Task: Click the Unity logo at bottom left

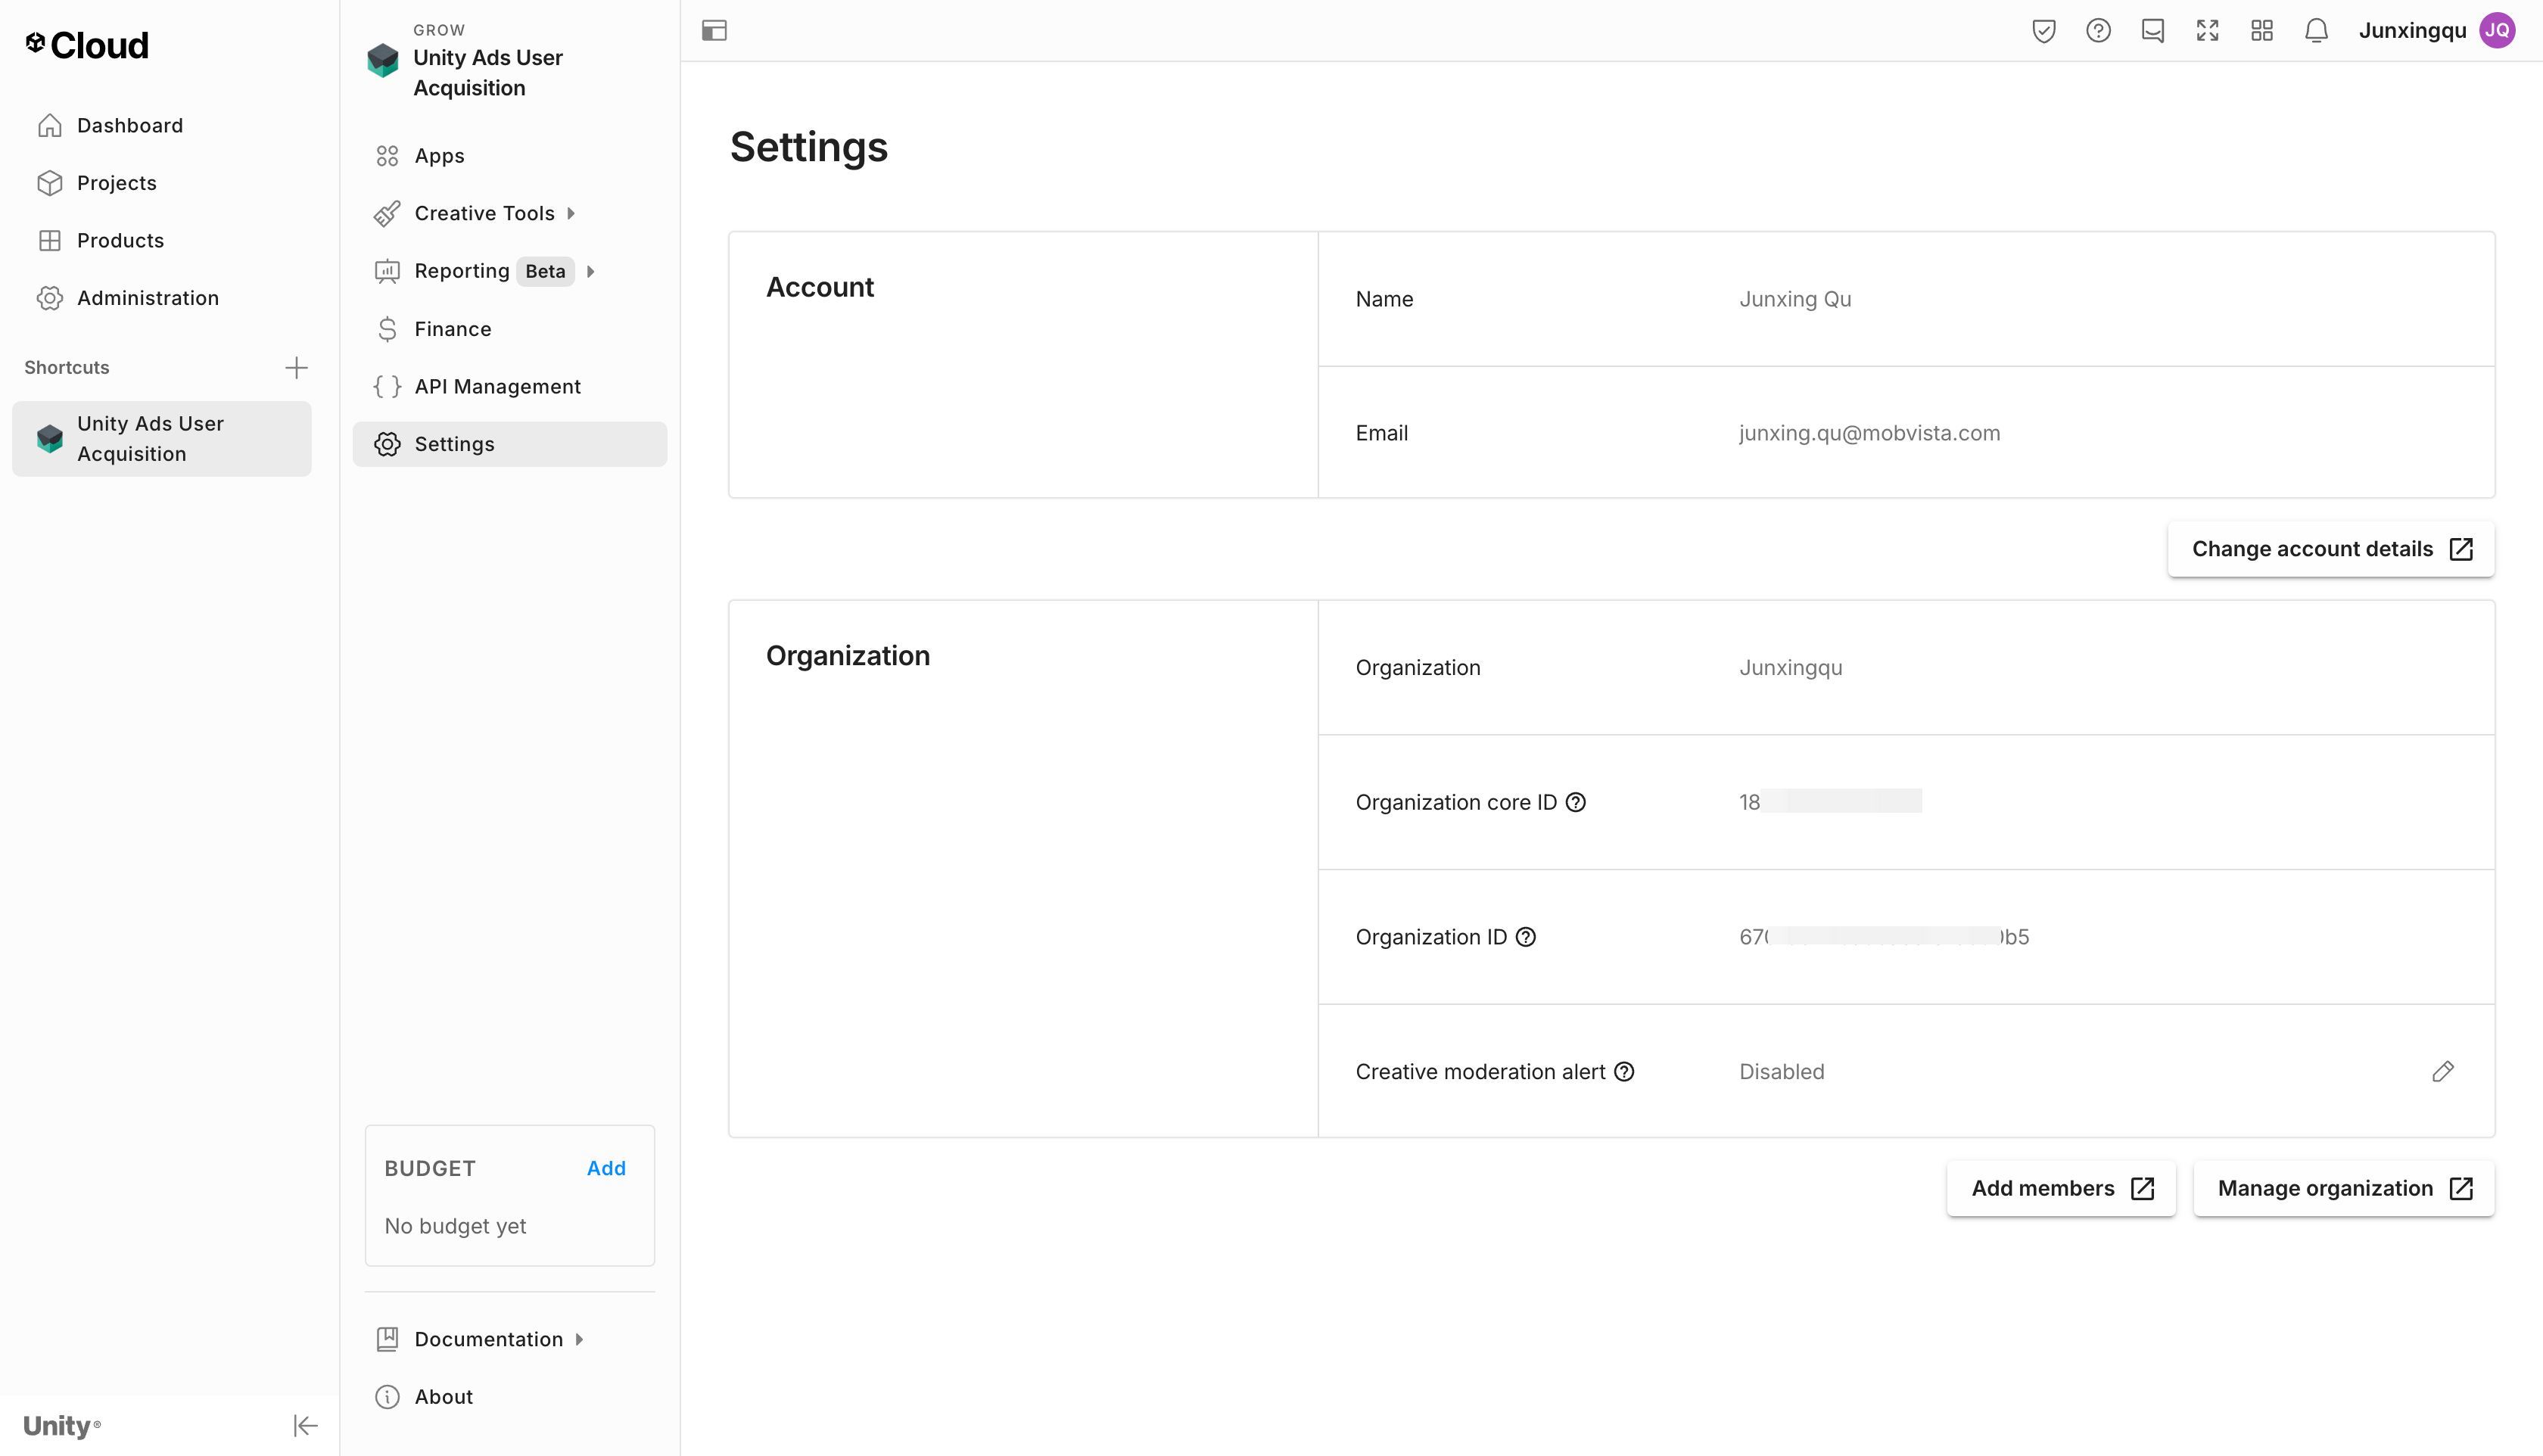Action: coord(61,1425)
